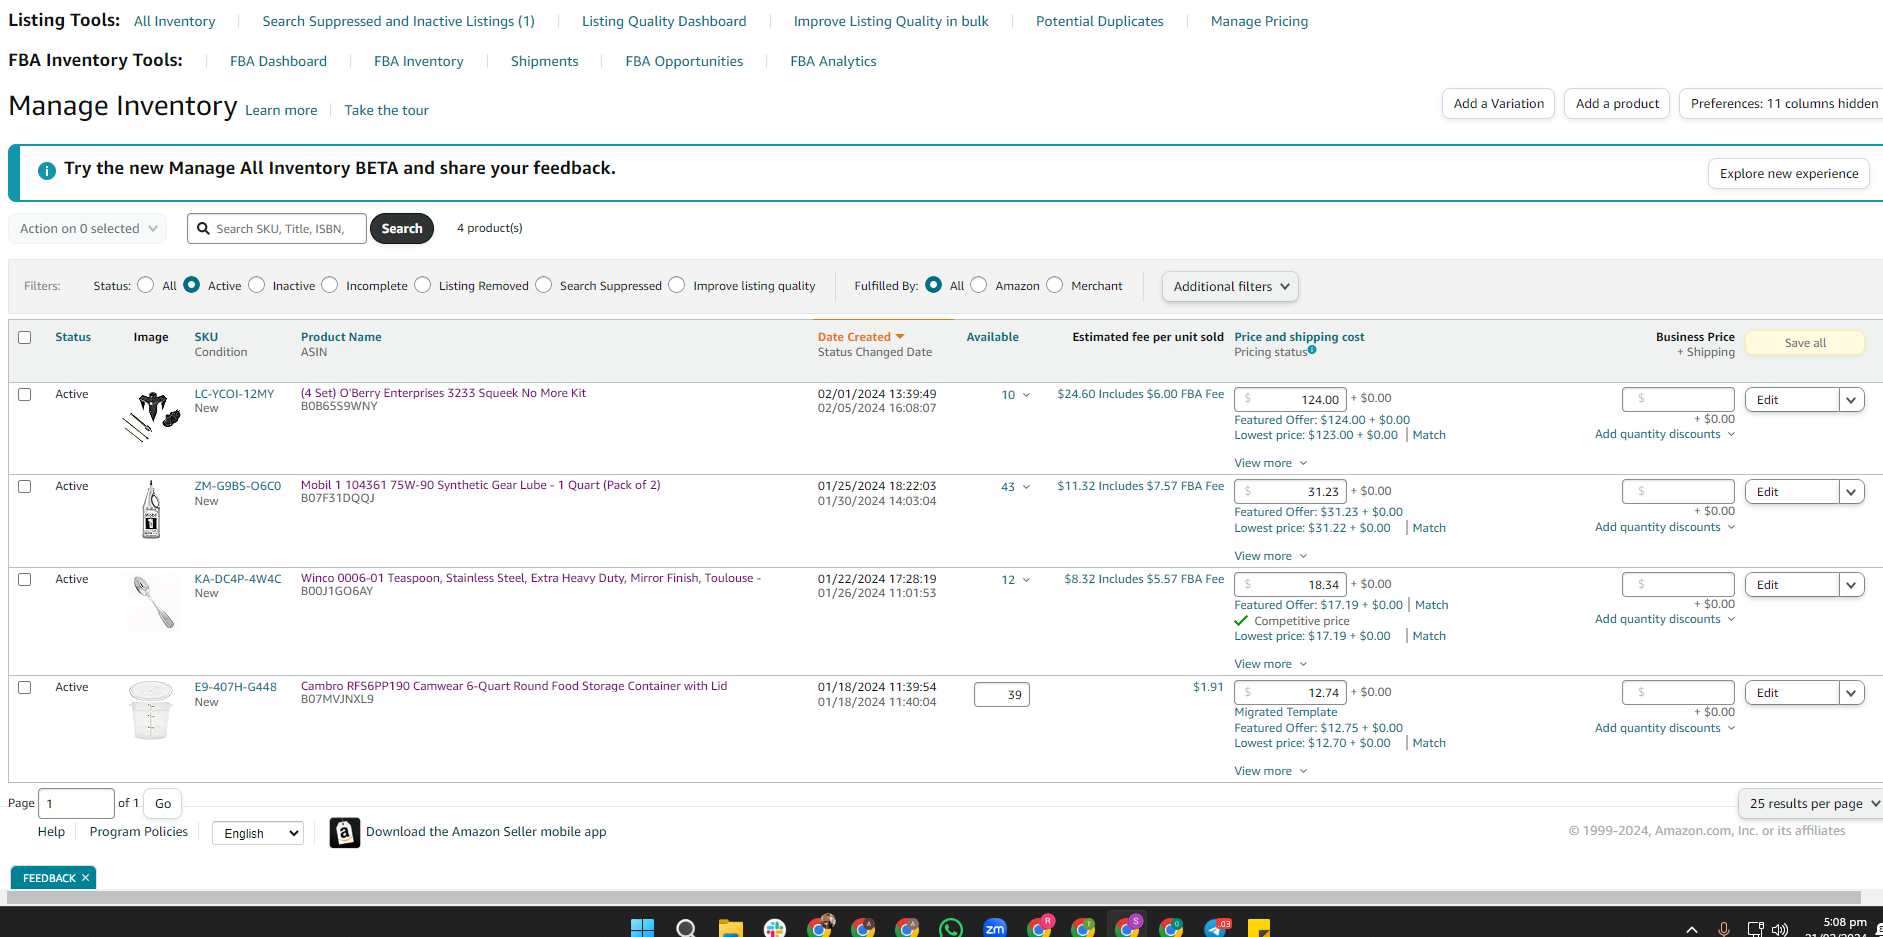Open Improve Listing Quality in bulk
Viewport: 1883px width, 937px height.
click(891, 21)
